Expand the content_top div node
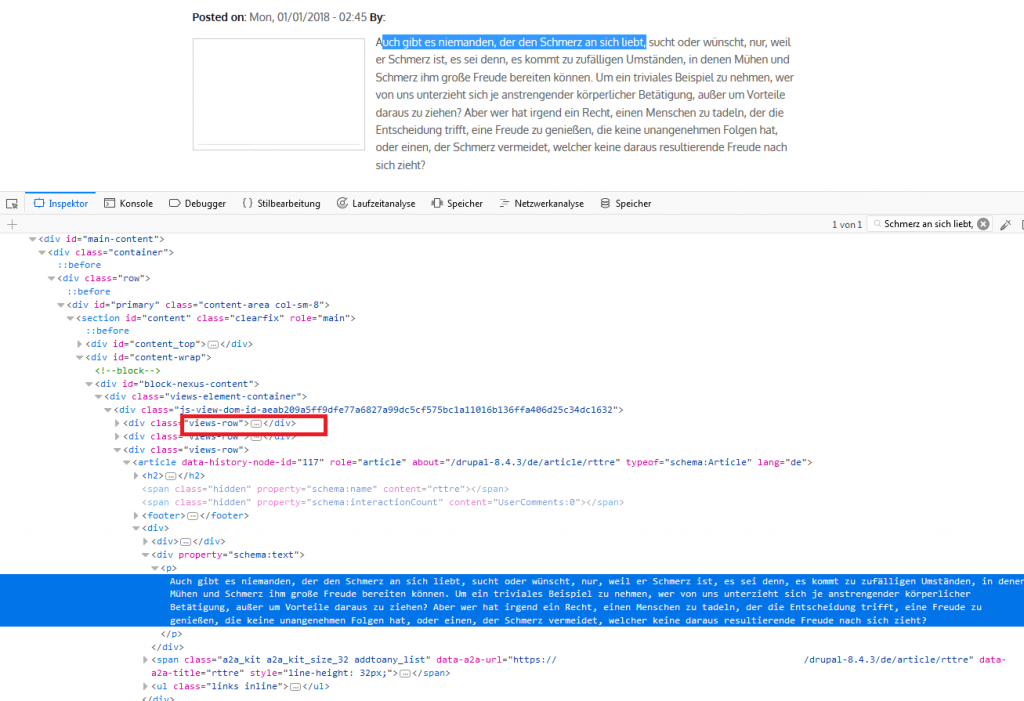 click(x=80, y=344)
